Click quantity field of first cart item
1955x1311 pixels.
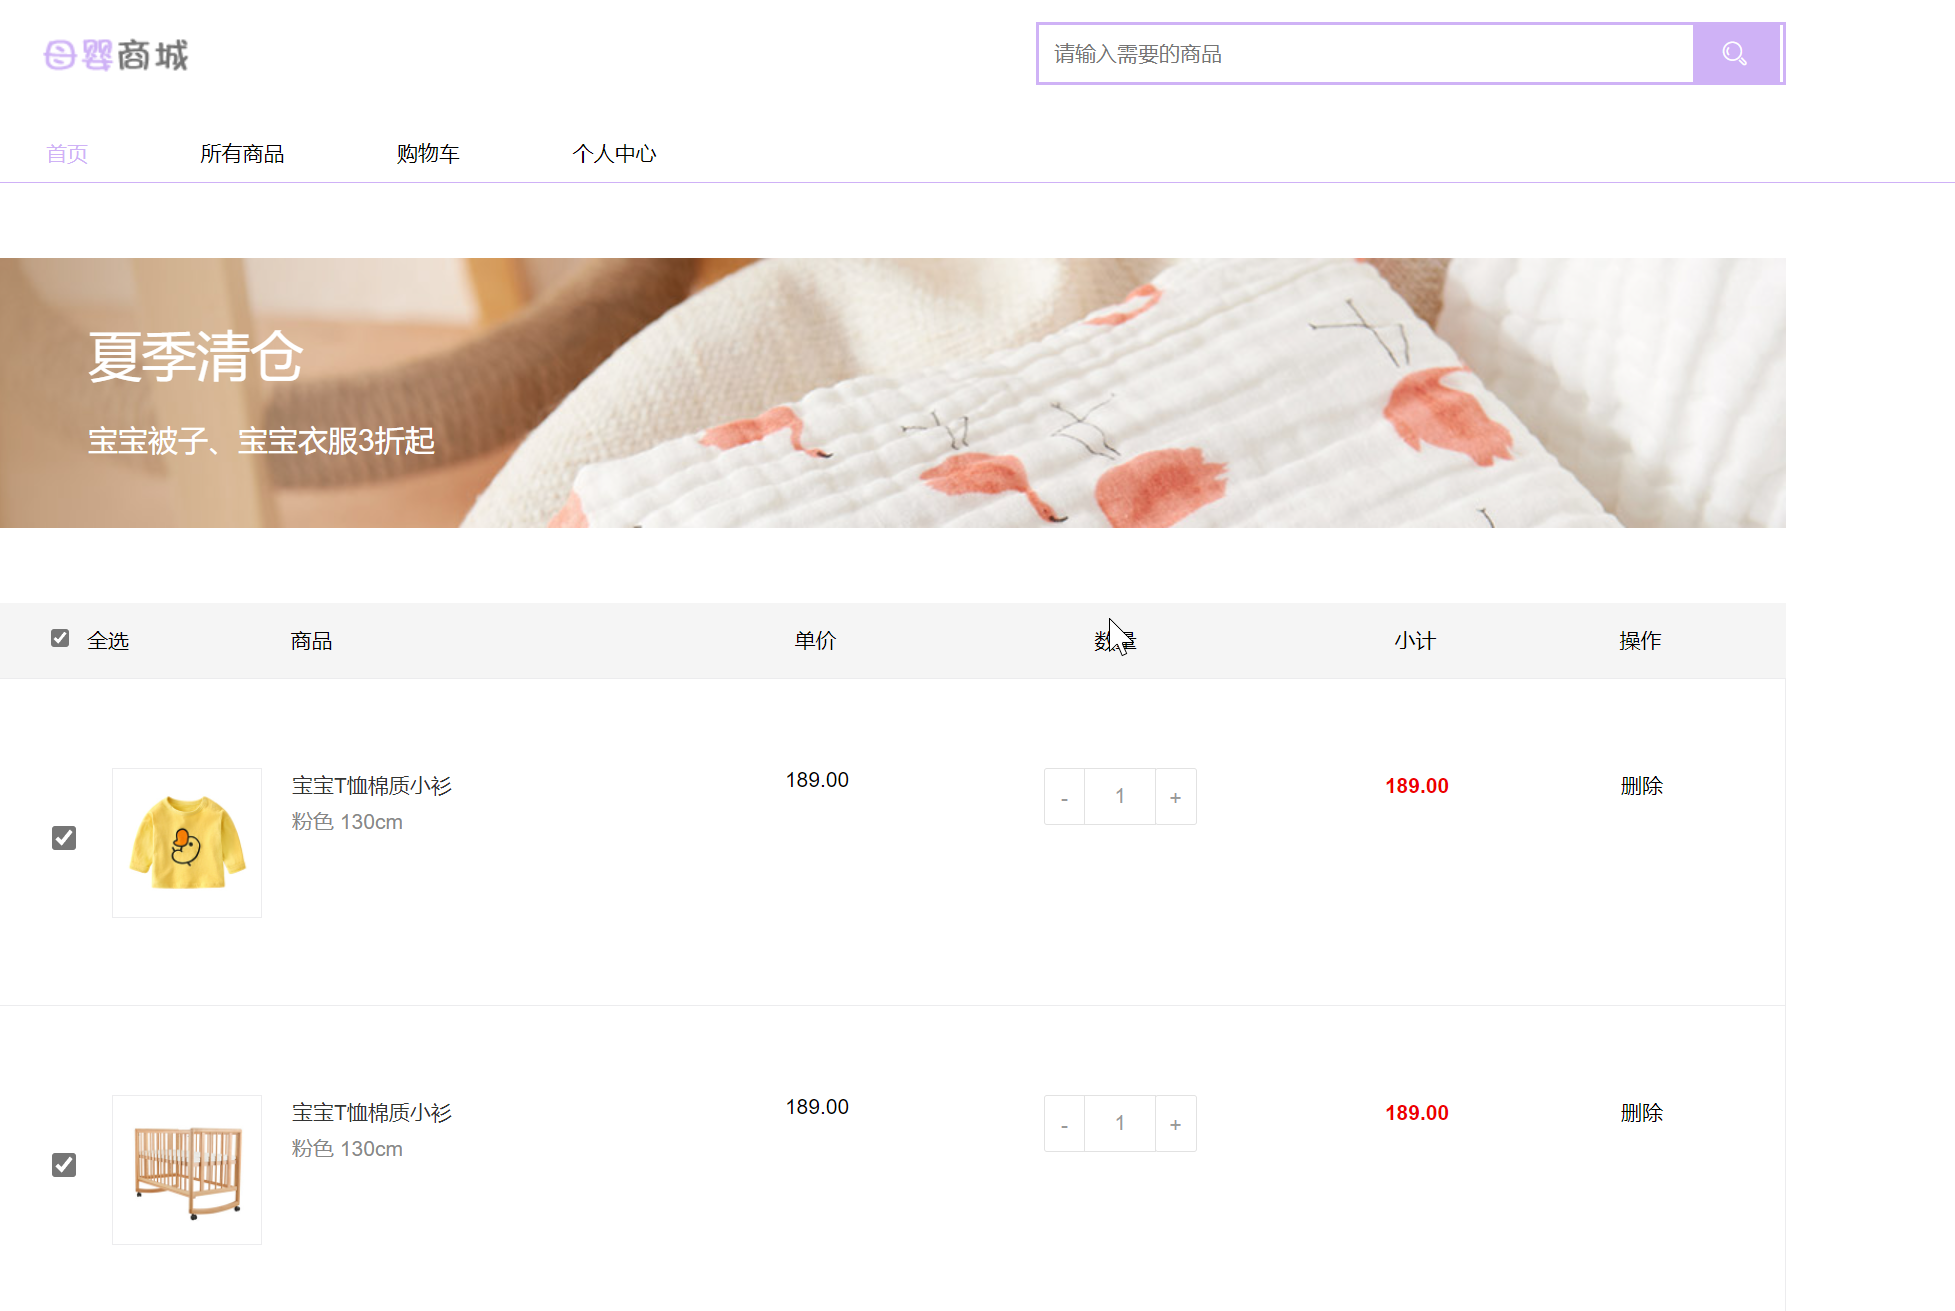click(x=1120, y=797)
